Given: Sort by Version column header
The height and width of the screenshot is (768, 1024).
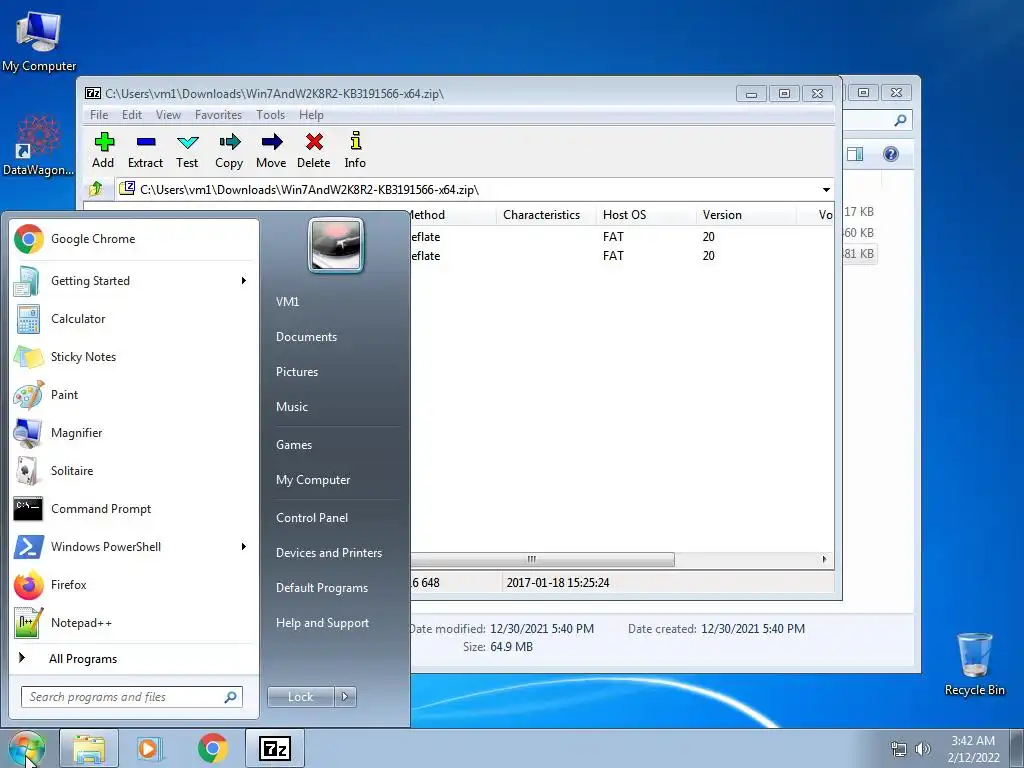Looking at the screenshot, I should 746,215.
